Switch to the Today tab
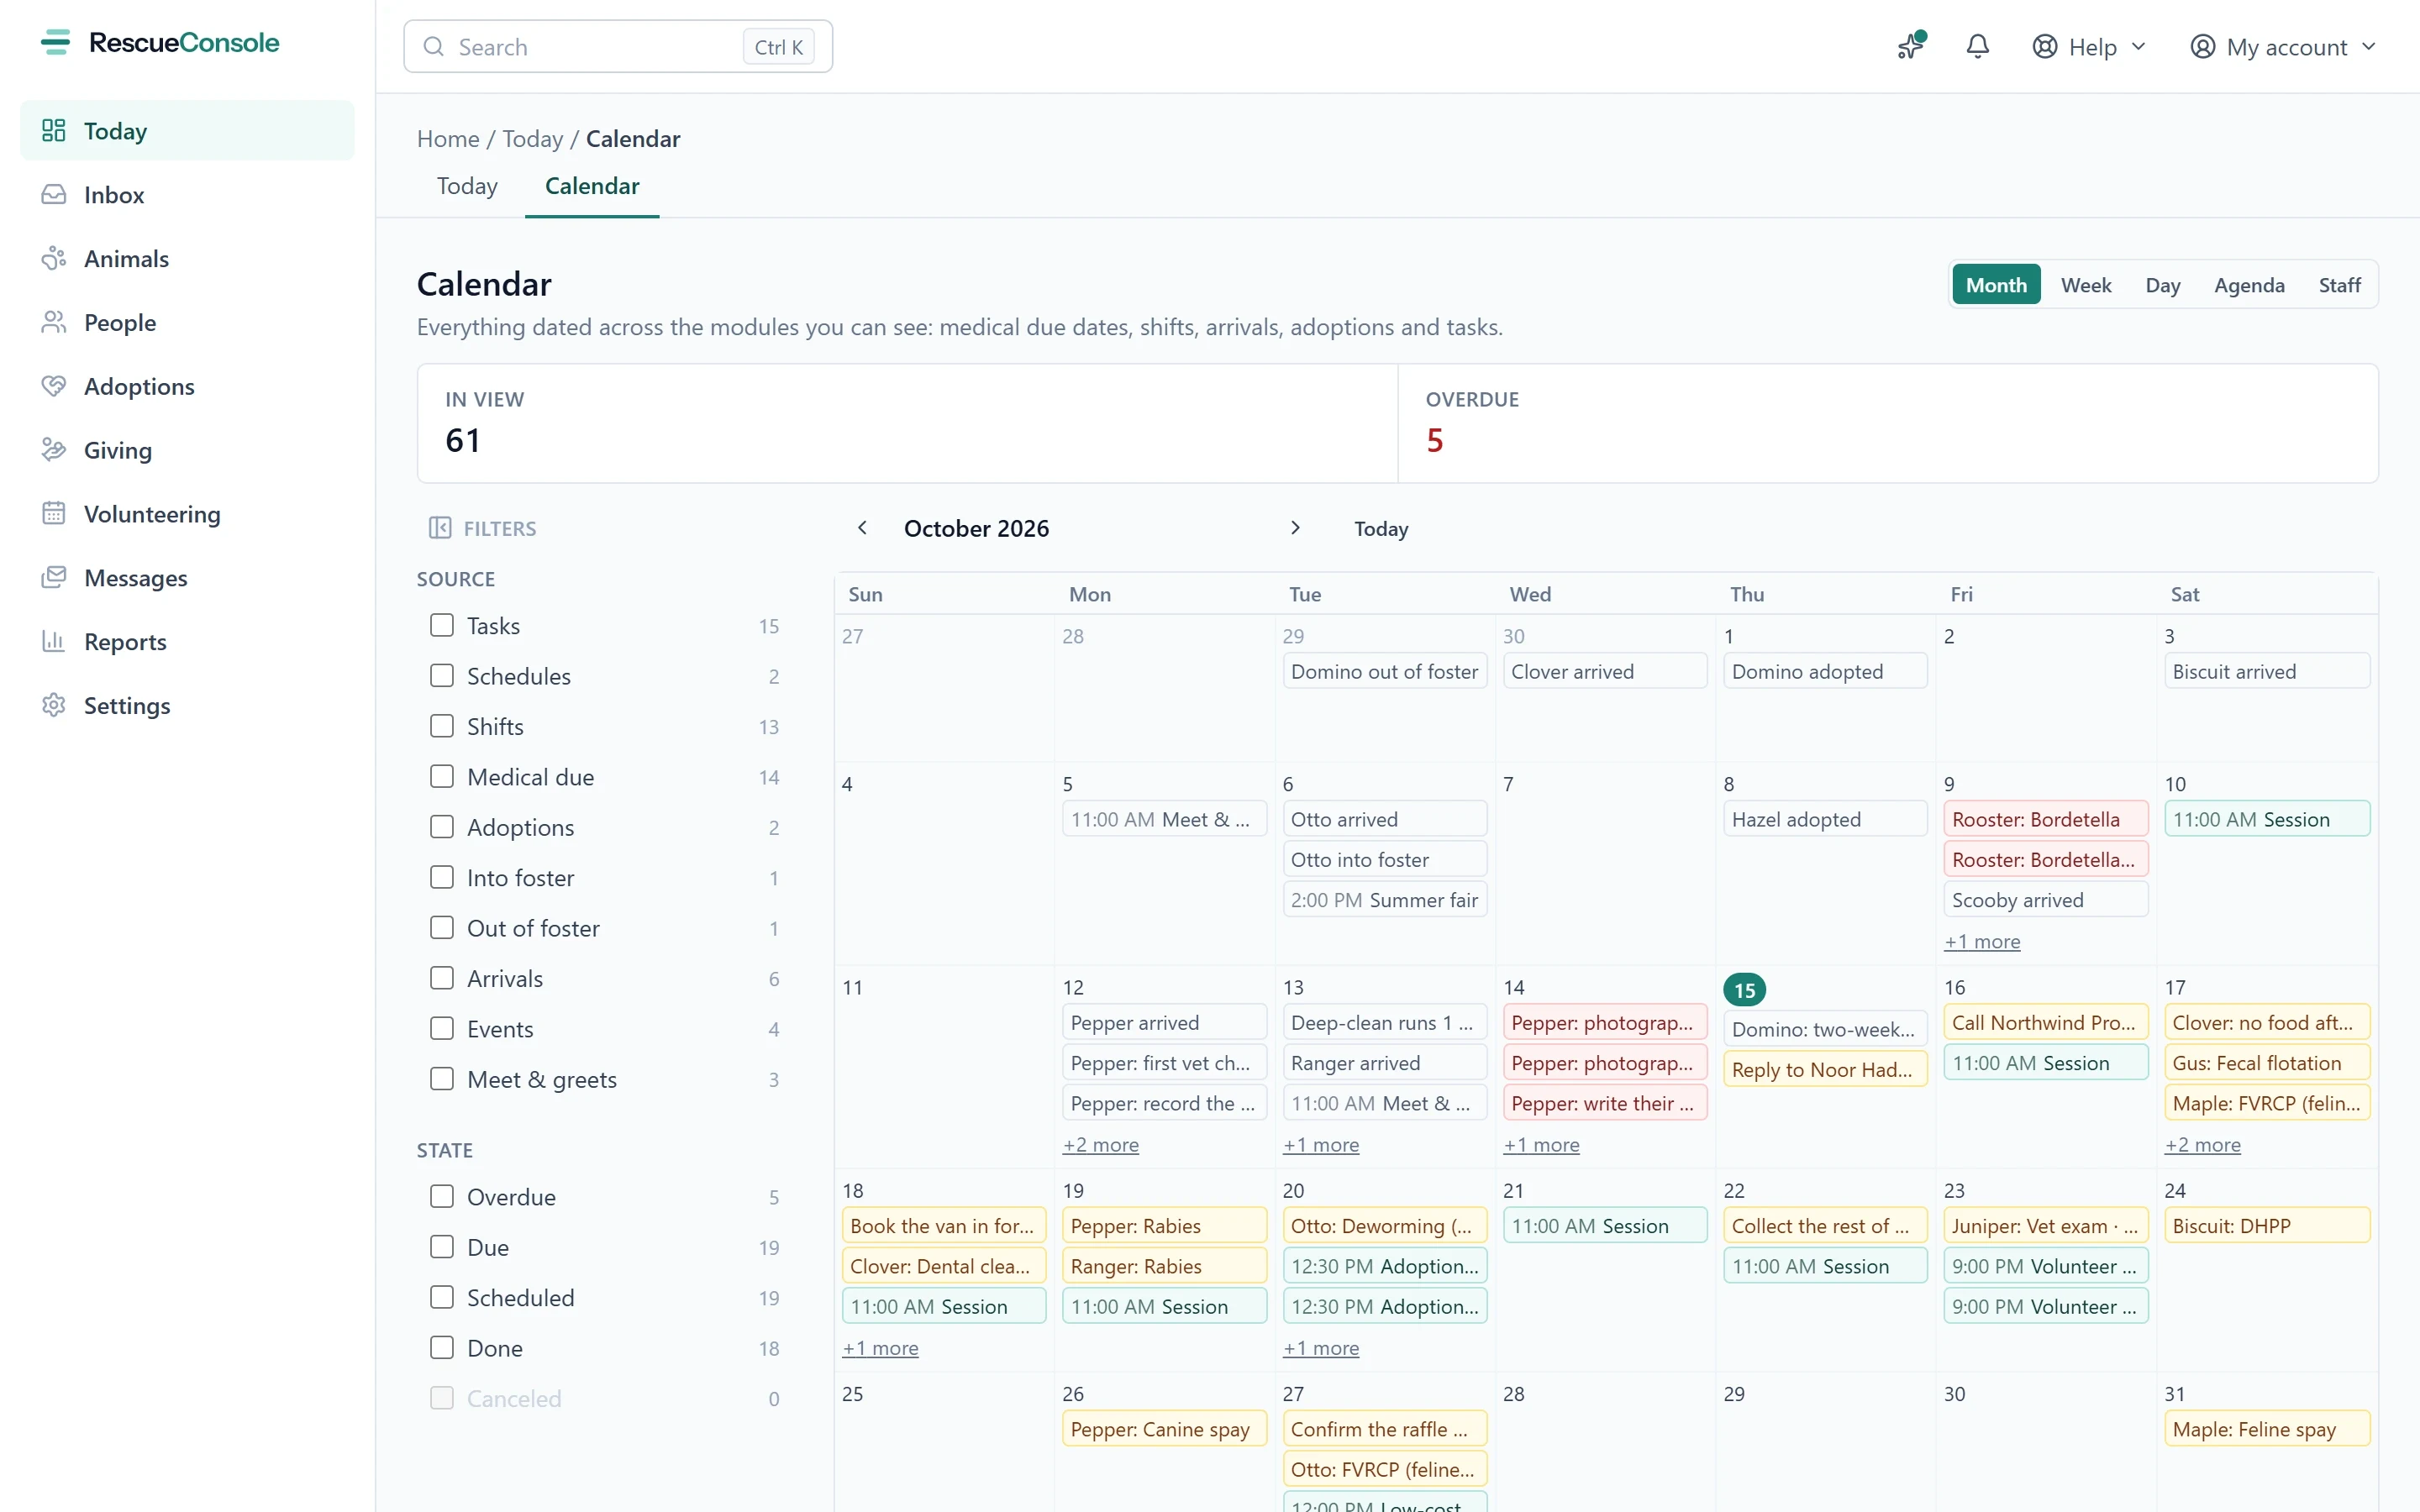Image resolution: width=2420 pixels, height=1512 pixels. (x=467, y=186)
